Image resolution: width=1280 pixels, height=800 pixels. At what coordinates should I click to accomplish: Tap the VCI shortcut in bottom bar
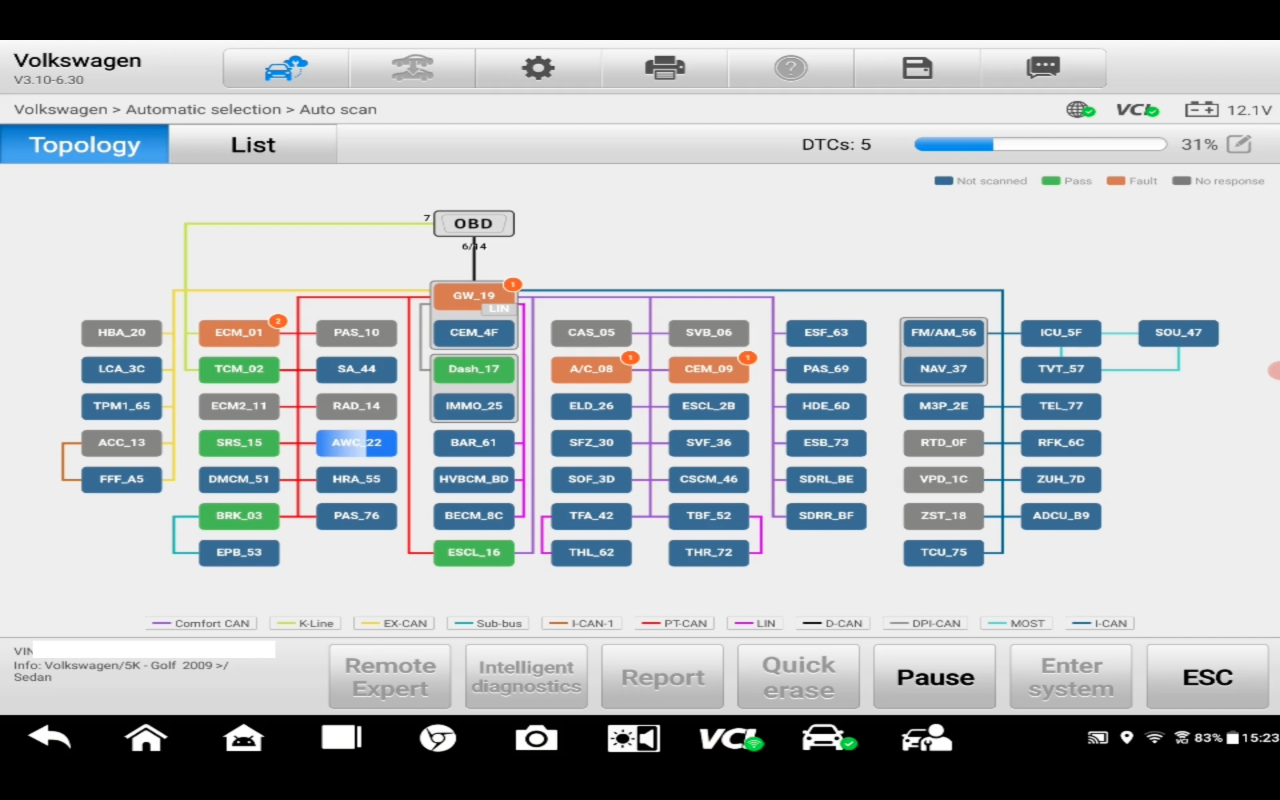pos(730,739)
